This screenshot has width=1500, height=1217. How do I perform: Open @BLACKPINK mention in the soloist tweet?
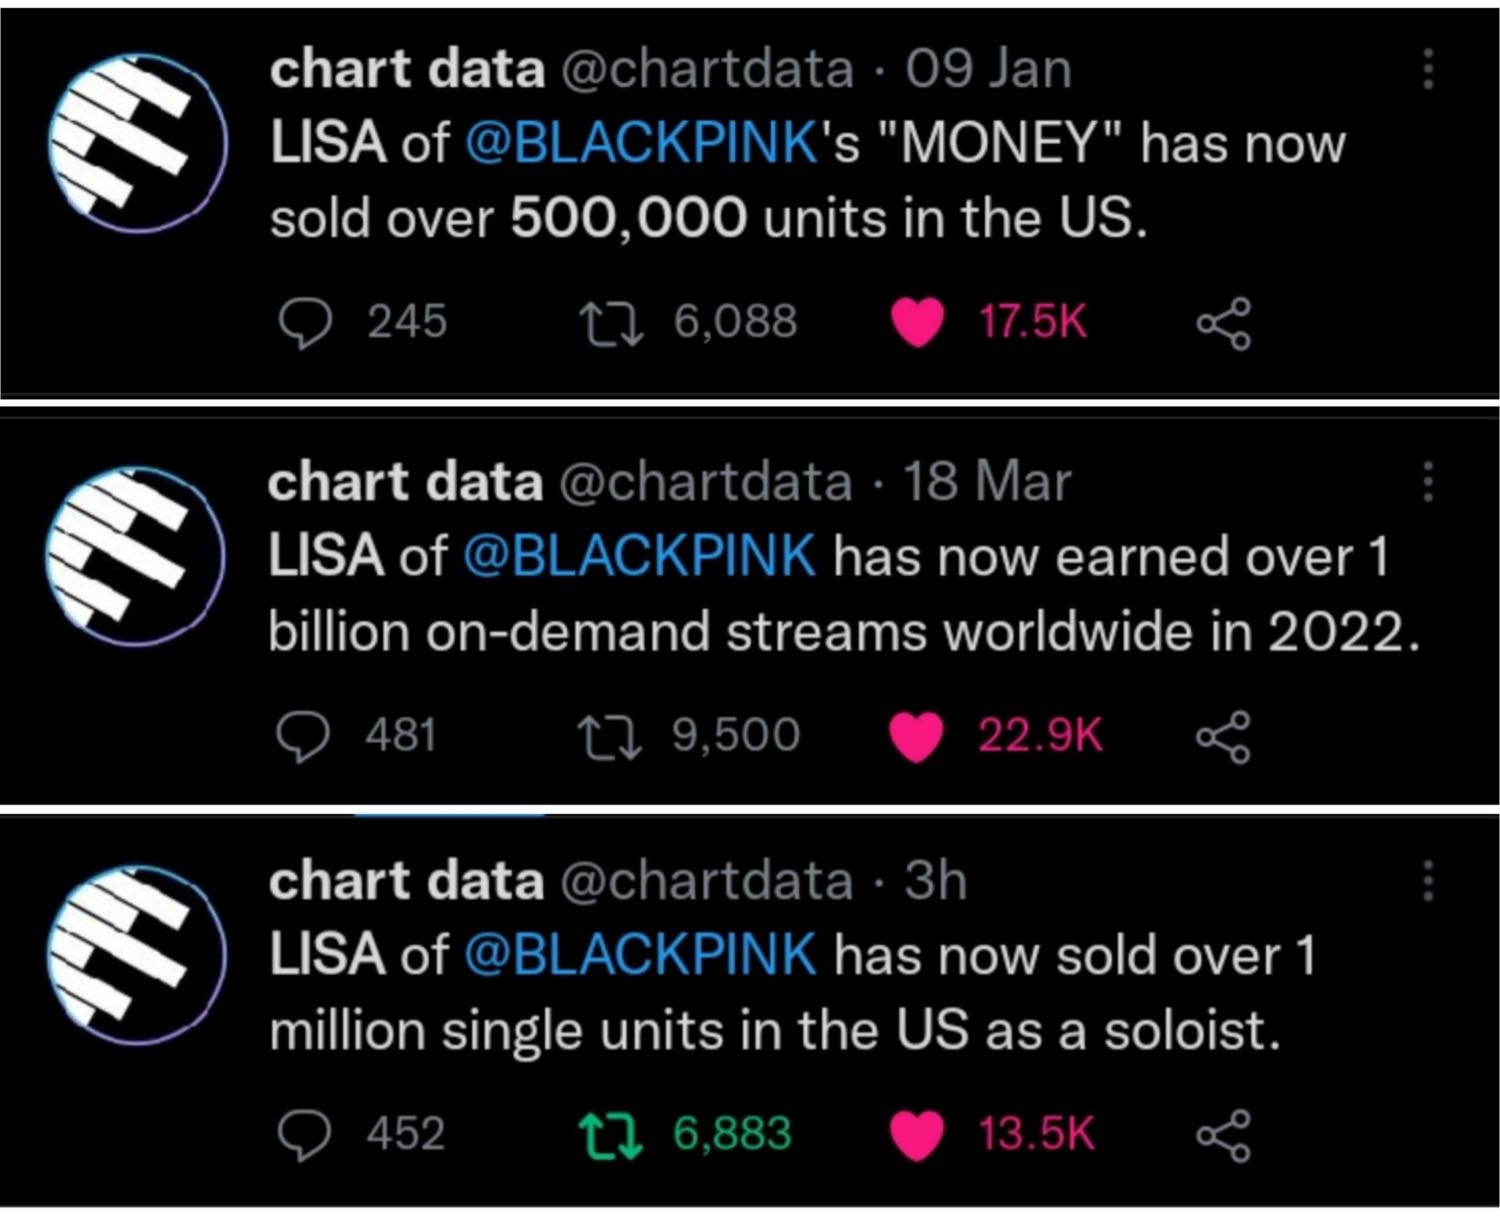641,954
